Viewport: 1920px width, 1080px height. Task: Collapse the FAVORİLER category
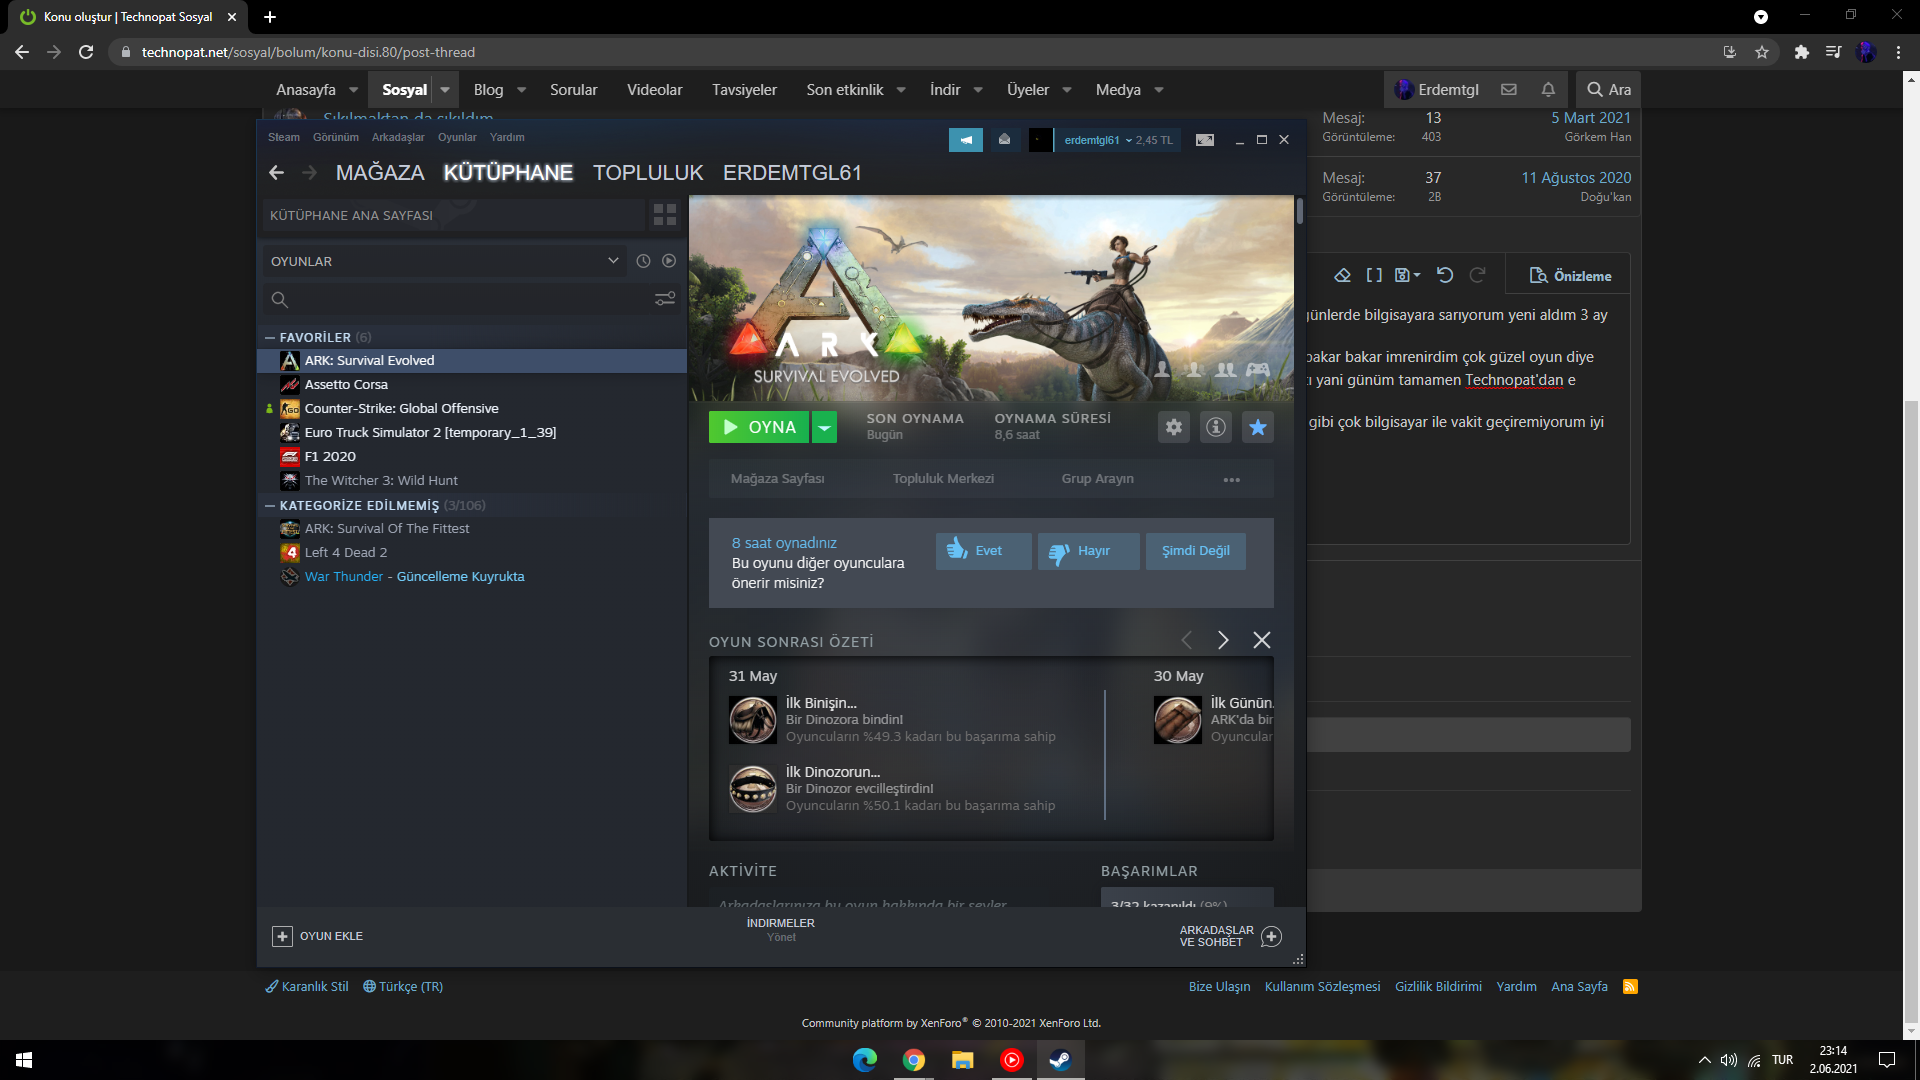270,338
